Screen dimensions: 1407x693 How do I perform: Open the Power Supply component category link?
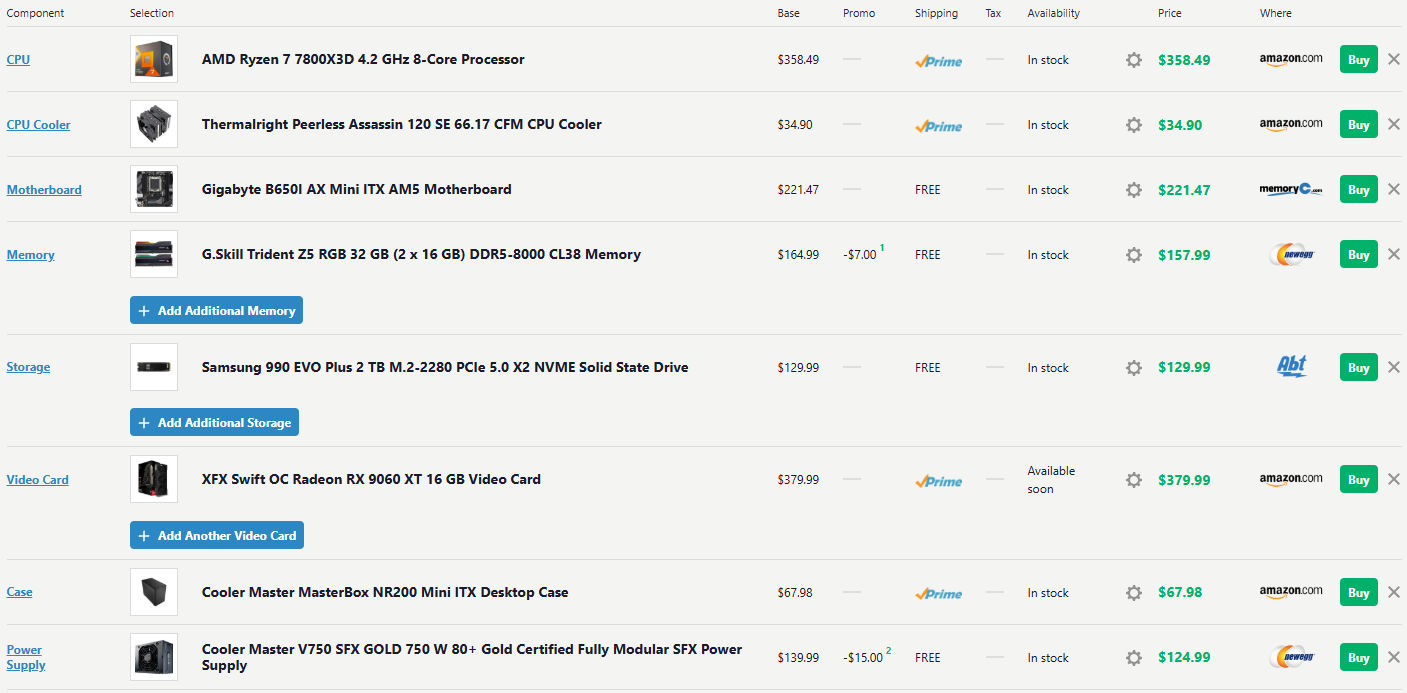26,657
